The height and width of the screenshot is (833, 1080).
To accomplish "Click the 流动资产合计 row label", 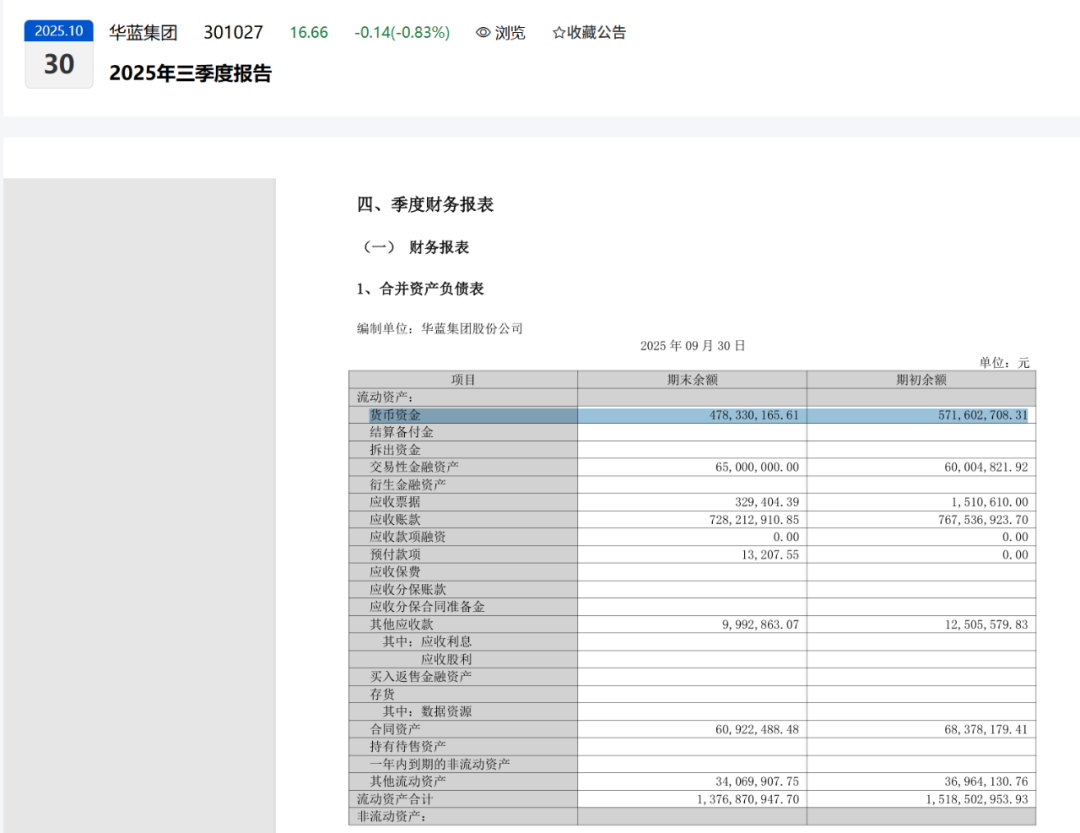I will (395, 799).
